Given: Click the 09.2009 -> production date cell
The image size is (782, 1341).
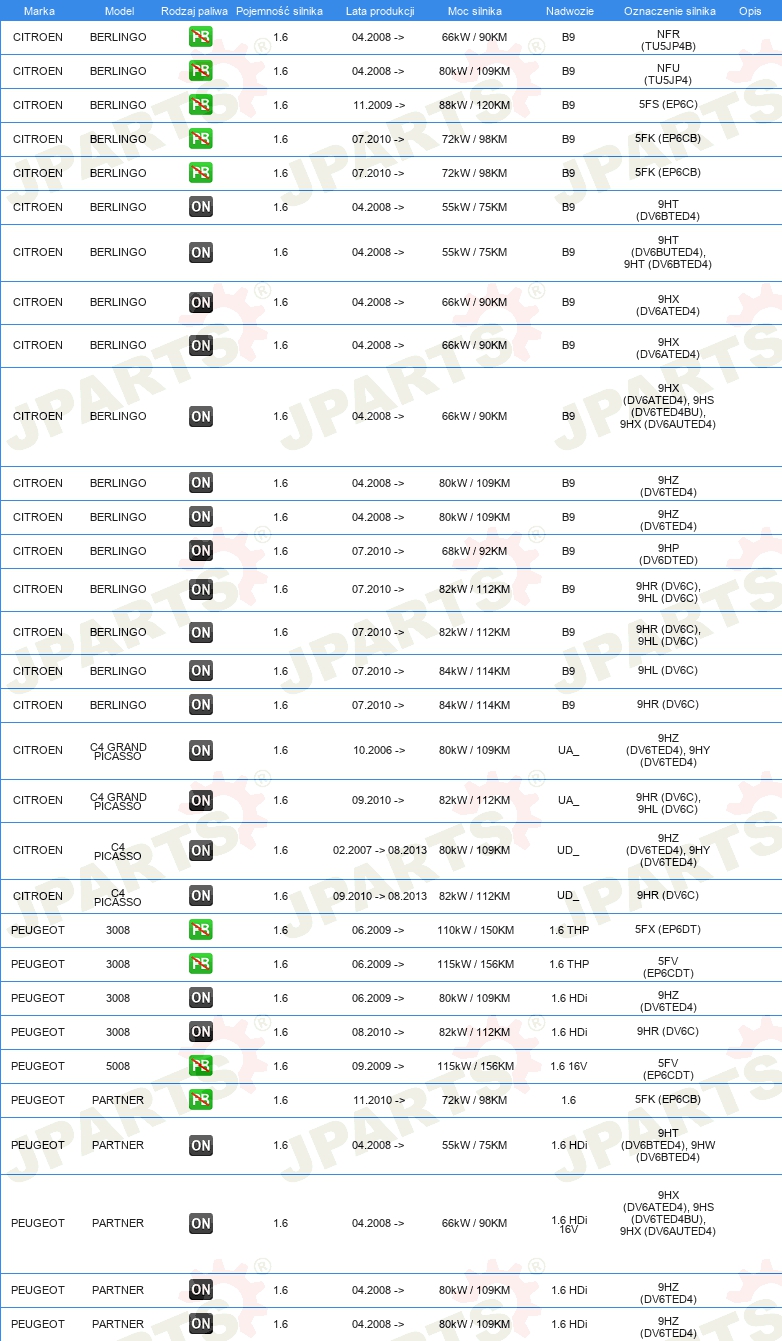Looking at the screenshot, I should pyautogui.click(x=378, y=1066).
